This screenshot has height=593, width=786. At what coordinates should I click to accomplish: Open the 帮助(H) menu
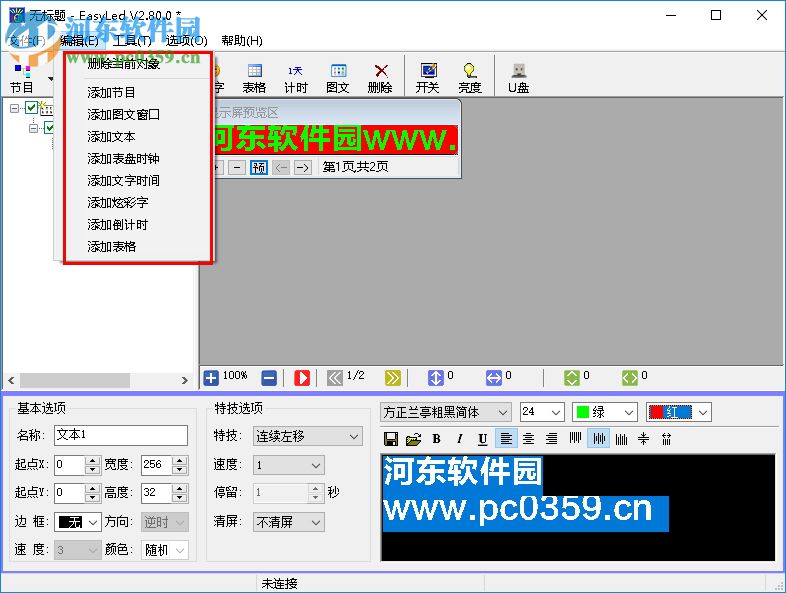click(x=242, y=41)
